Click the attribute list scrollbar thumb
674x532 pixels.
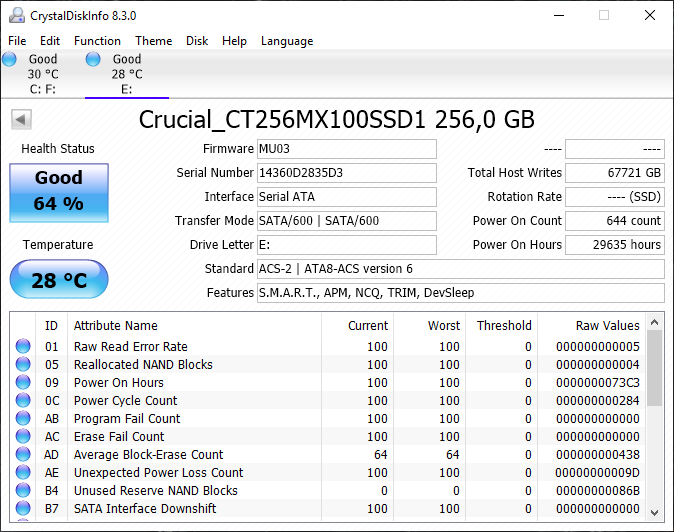coord(655,368)
